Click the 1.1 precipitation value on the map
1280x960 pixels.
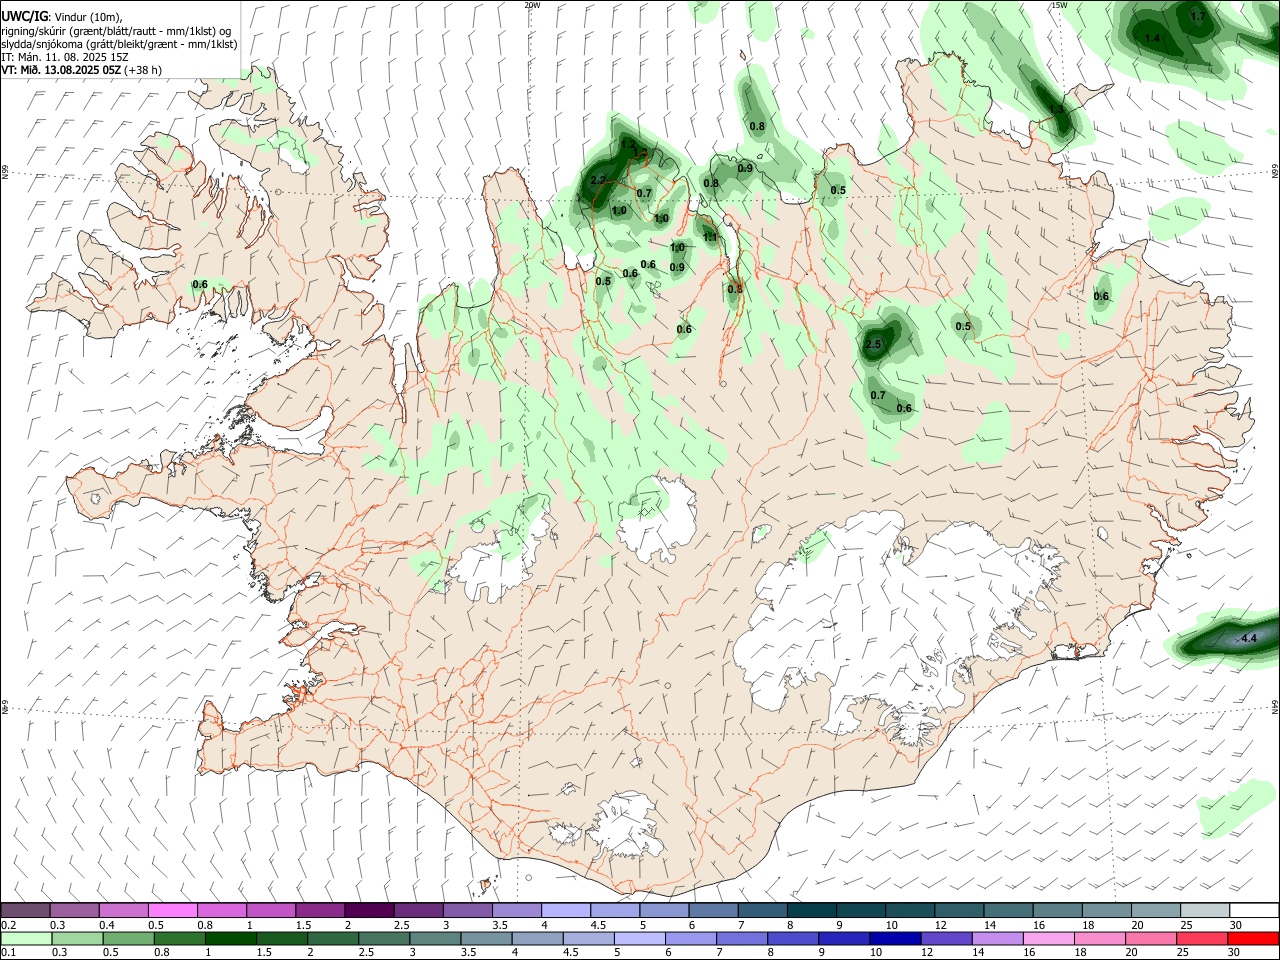[710, 237]
